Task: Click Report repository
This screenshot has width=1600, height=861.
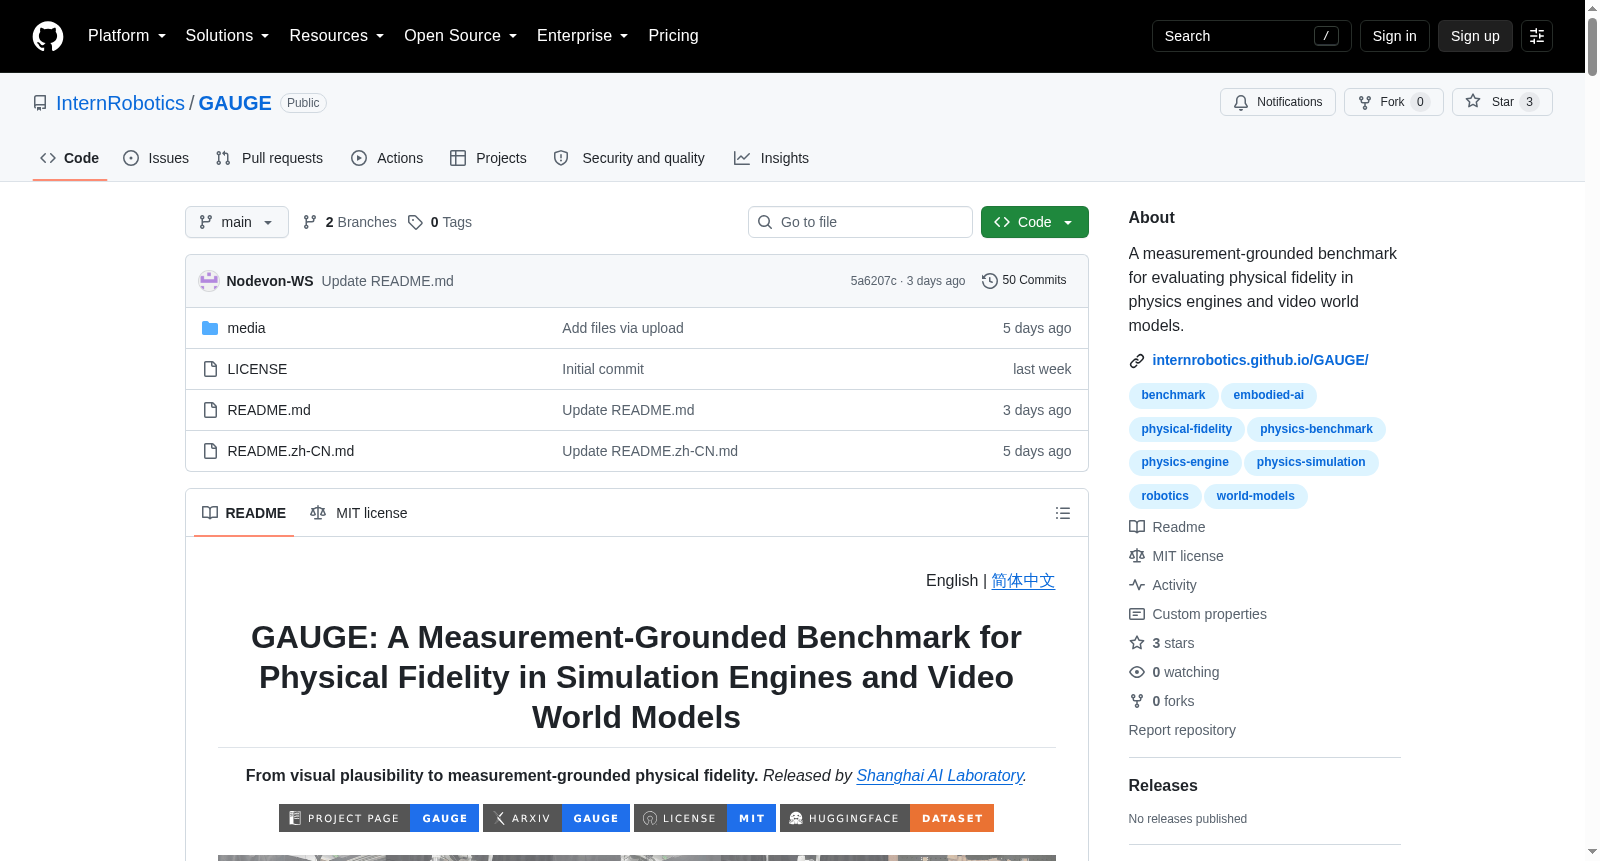Action: 1182,730
